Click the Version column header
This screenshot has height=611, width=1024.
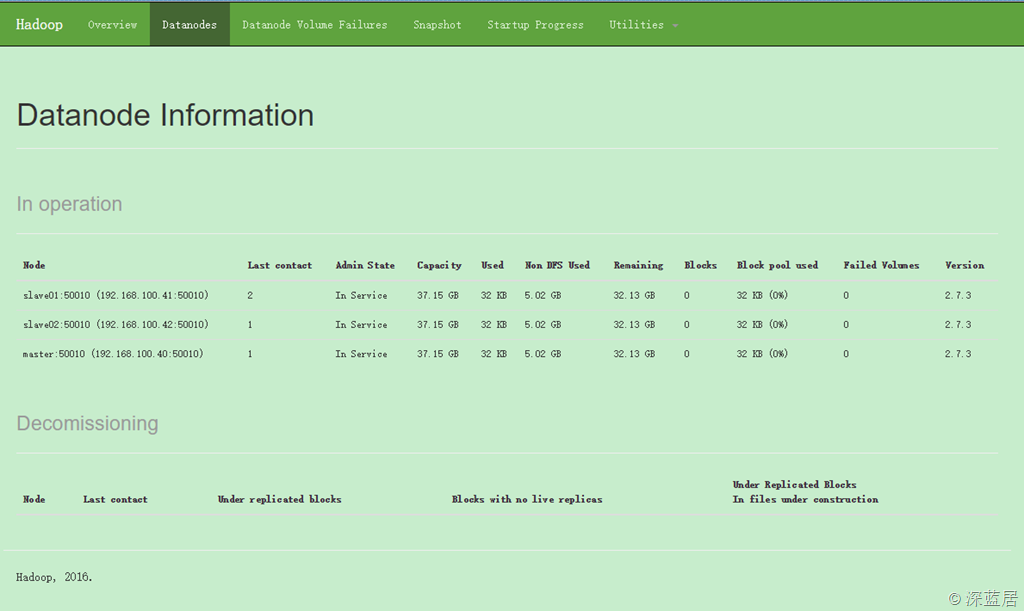(x=964, y=265)
